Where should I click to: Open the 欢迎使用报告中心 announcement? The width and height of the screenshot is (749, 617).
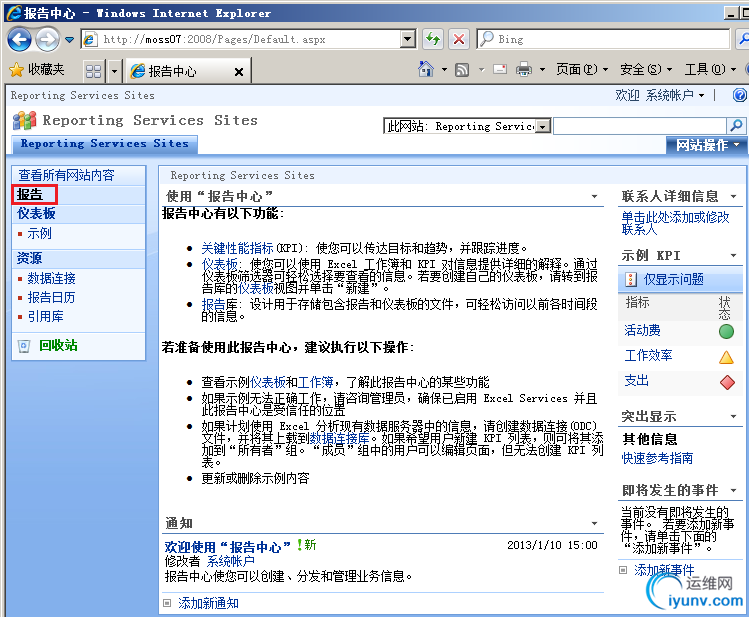pos(228,547)
